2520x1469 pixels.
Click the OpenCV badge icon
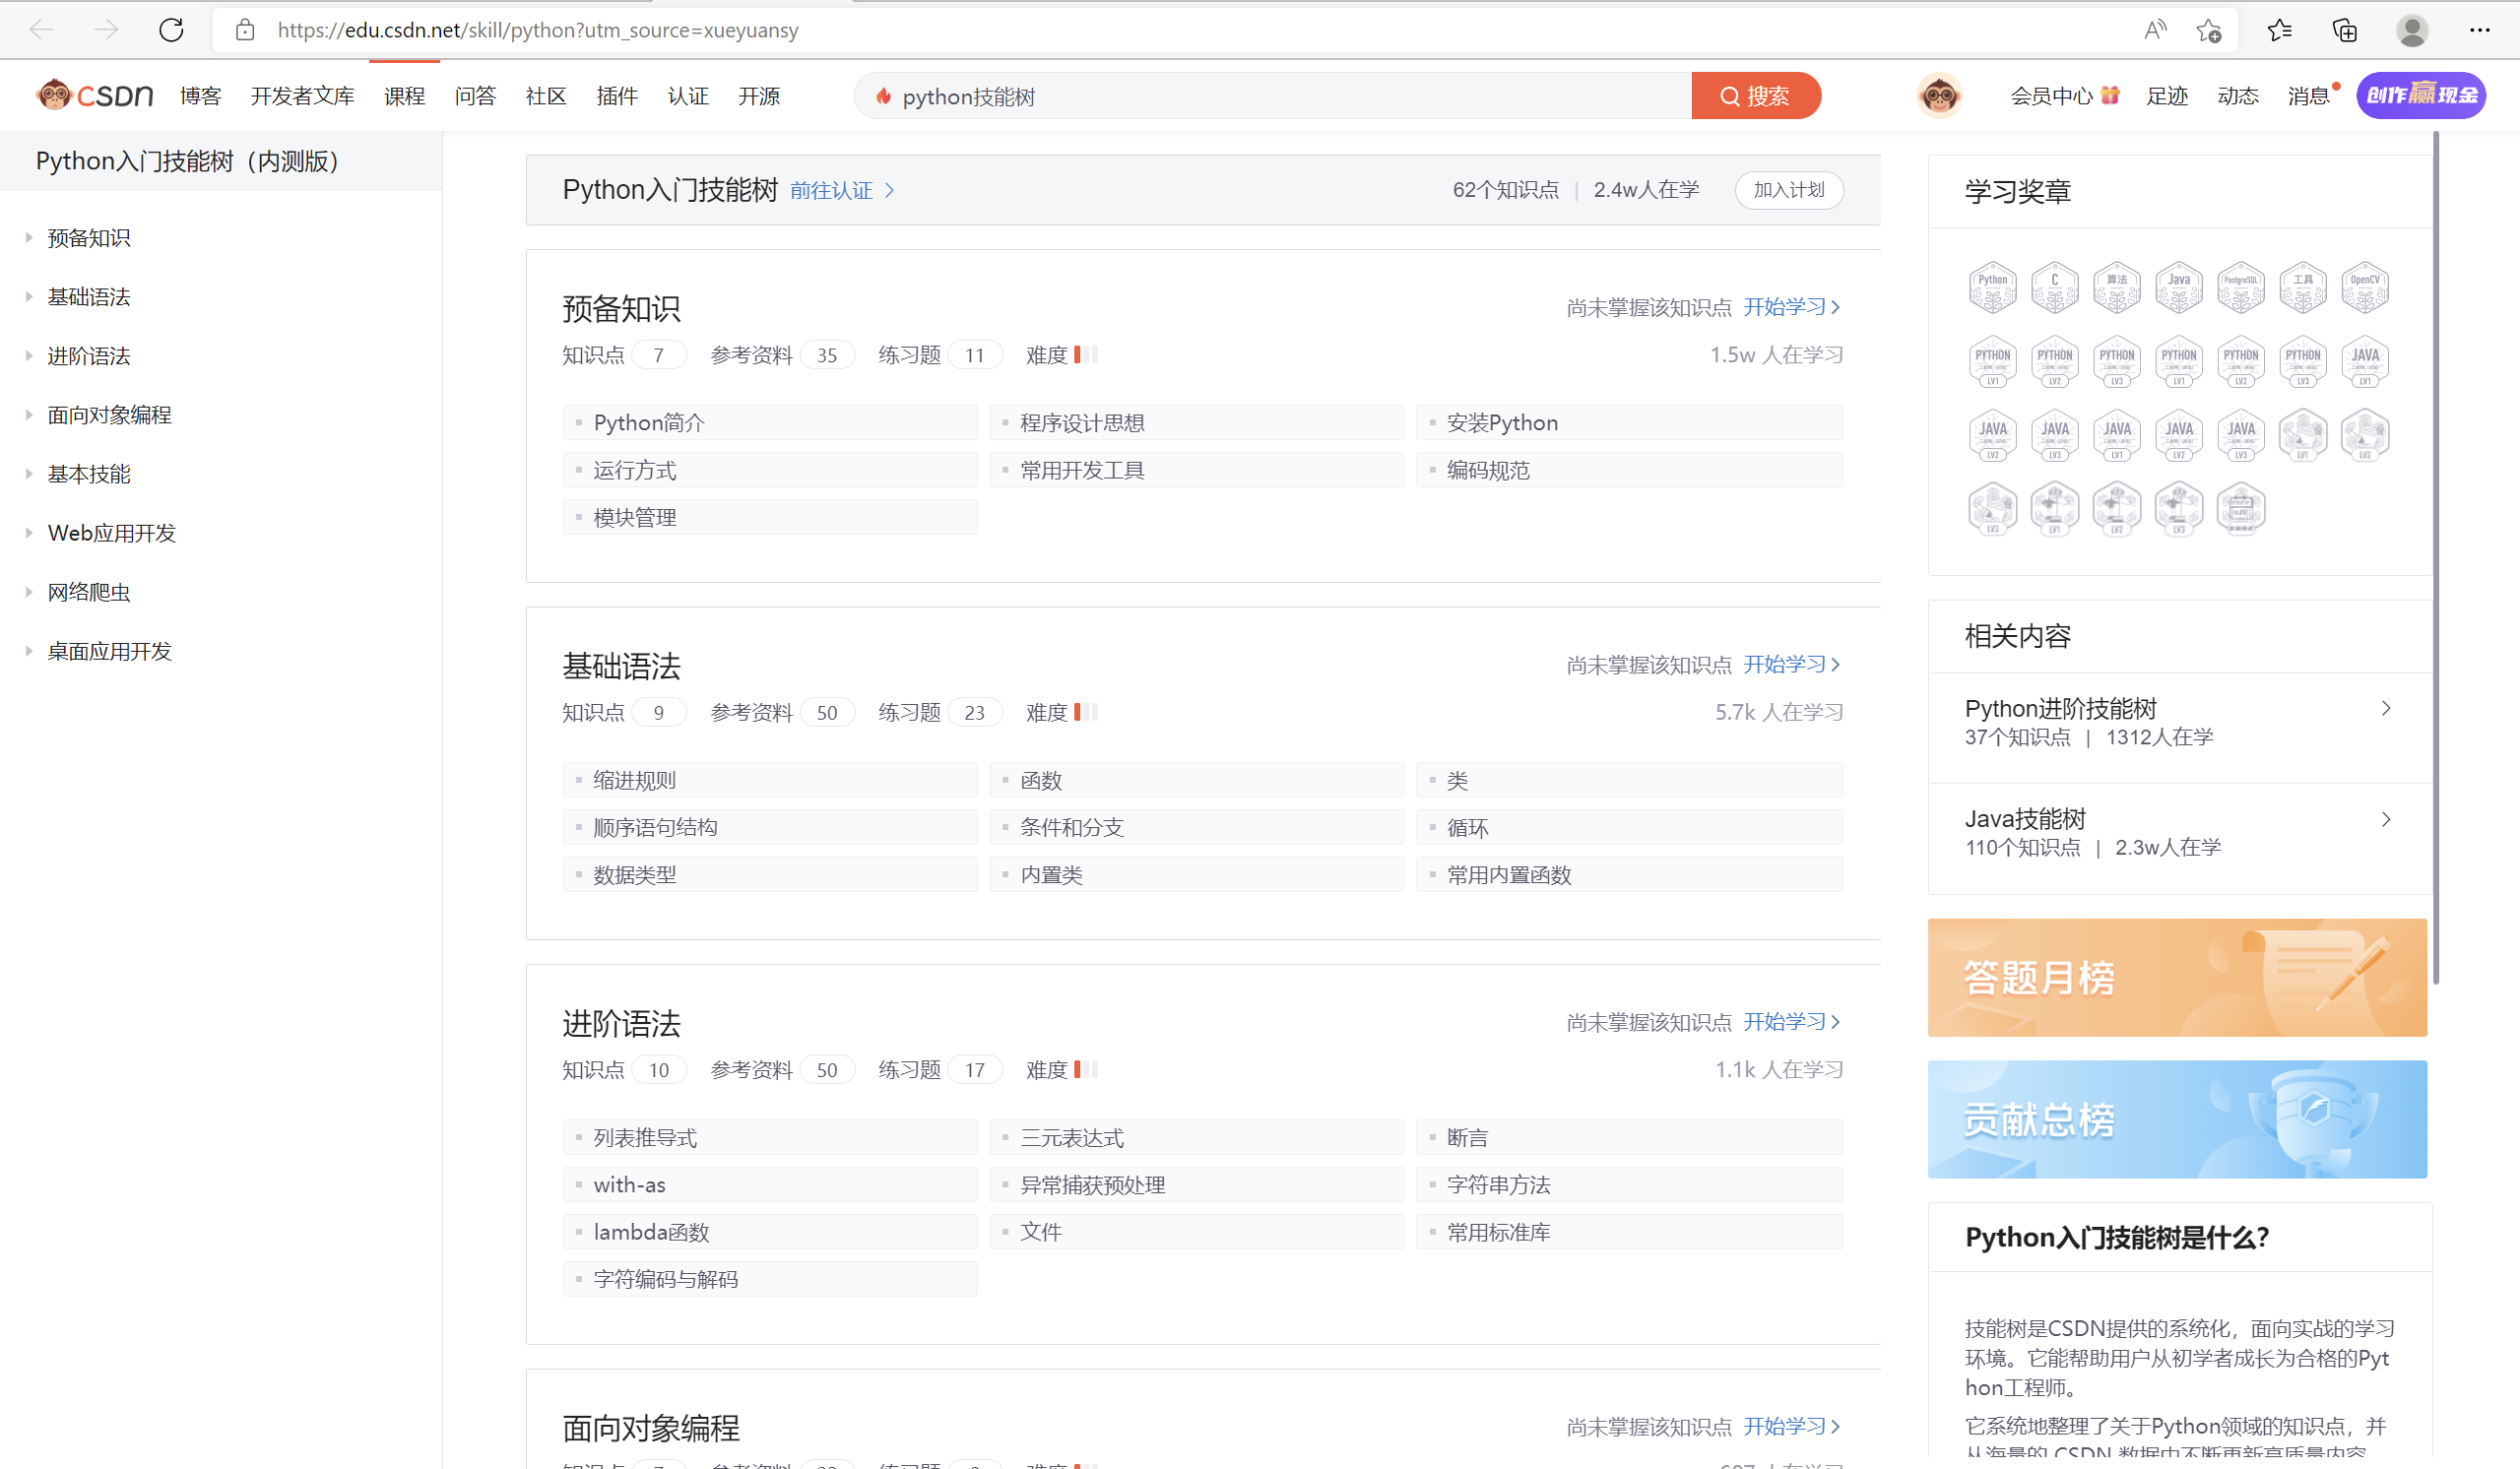click(x=2364, y=287)
